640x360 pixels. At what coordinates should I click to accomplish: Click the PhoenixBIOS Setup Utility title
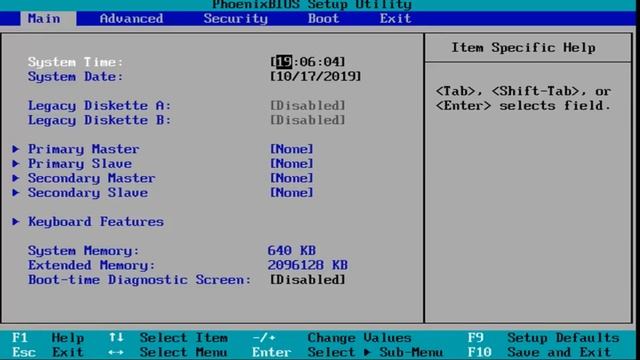click(312, 5)
